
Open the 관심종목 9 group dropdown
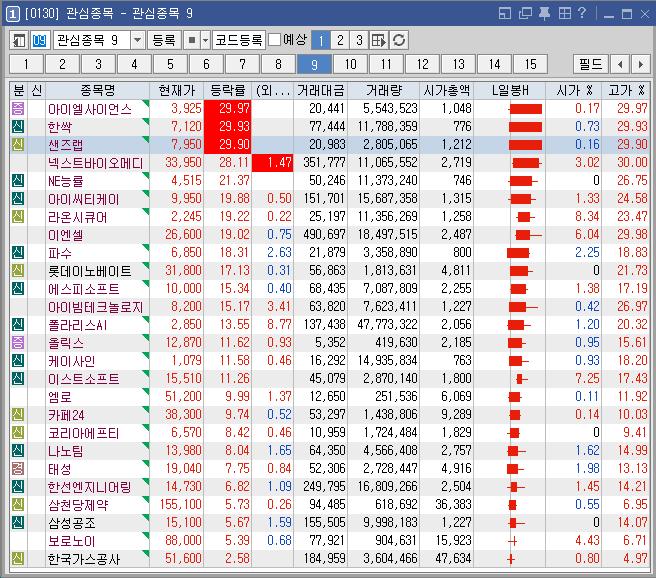(x=137, y=41)
